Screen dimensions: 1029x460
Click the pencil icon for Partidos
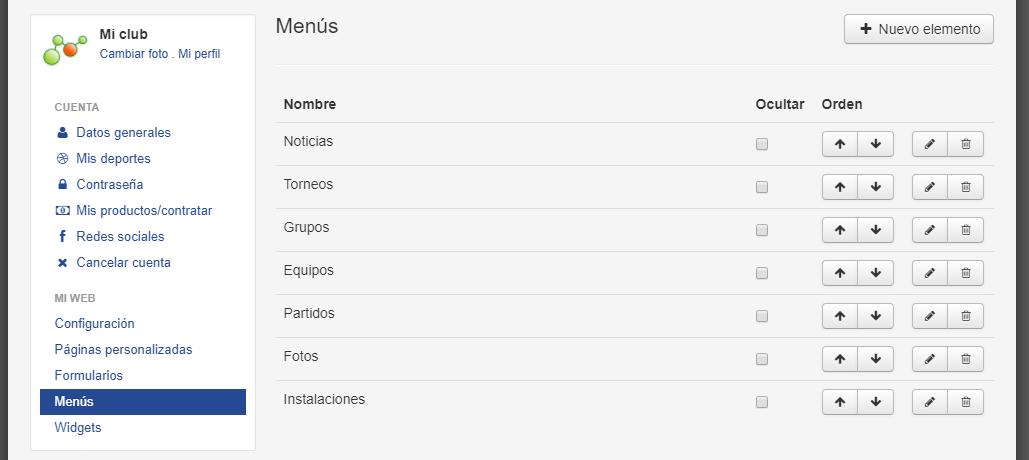930,316
